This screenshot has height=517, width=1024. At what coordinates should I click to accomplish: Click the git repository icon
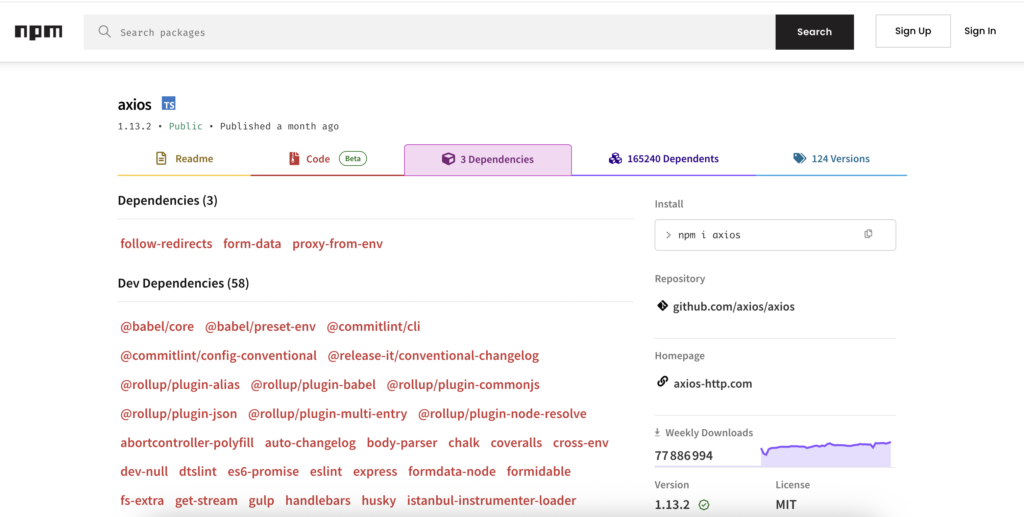662,306
